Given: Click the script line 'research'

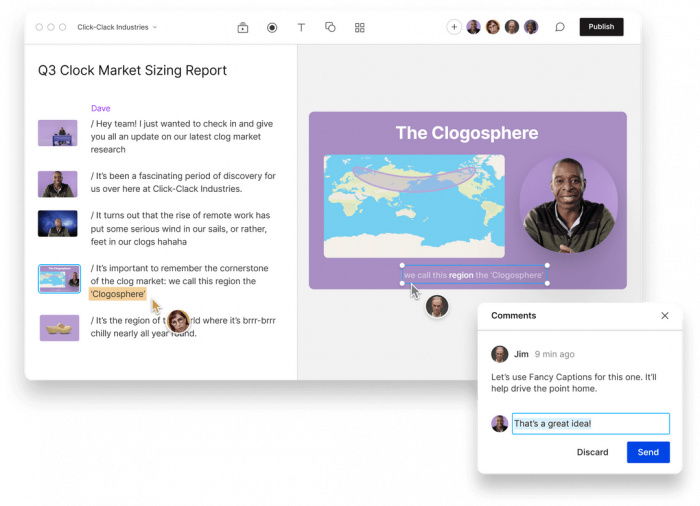Looking at the screenshot, I should click(108, 150).
